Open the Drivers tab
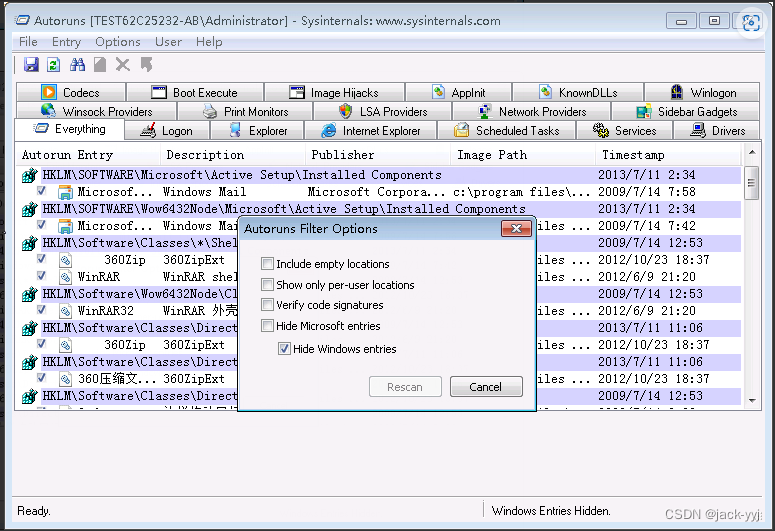Viewport: 775px width, 531px height. 717,131
